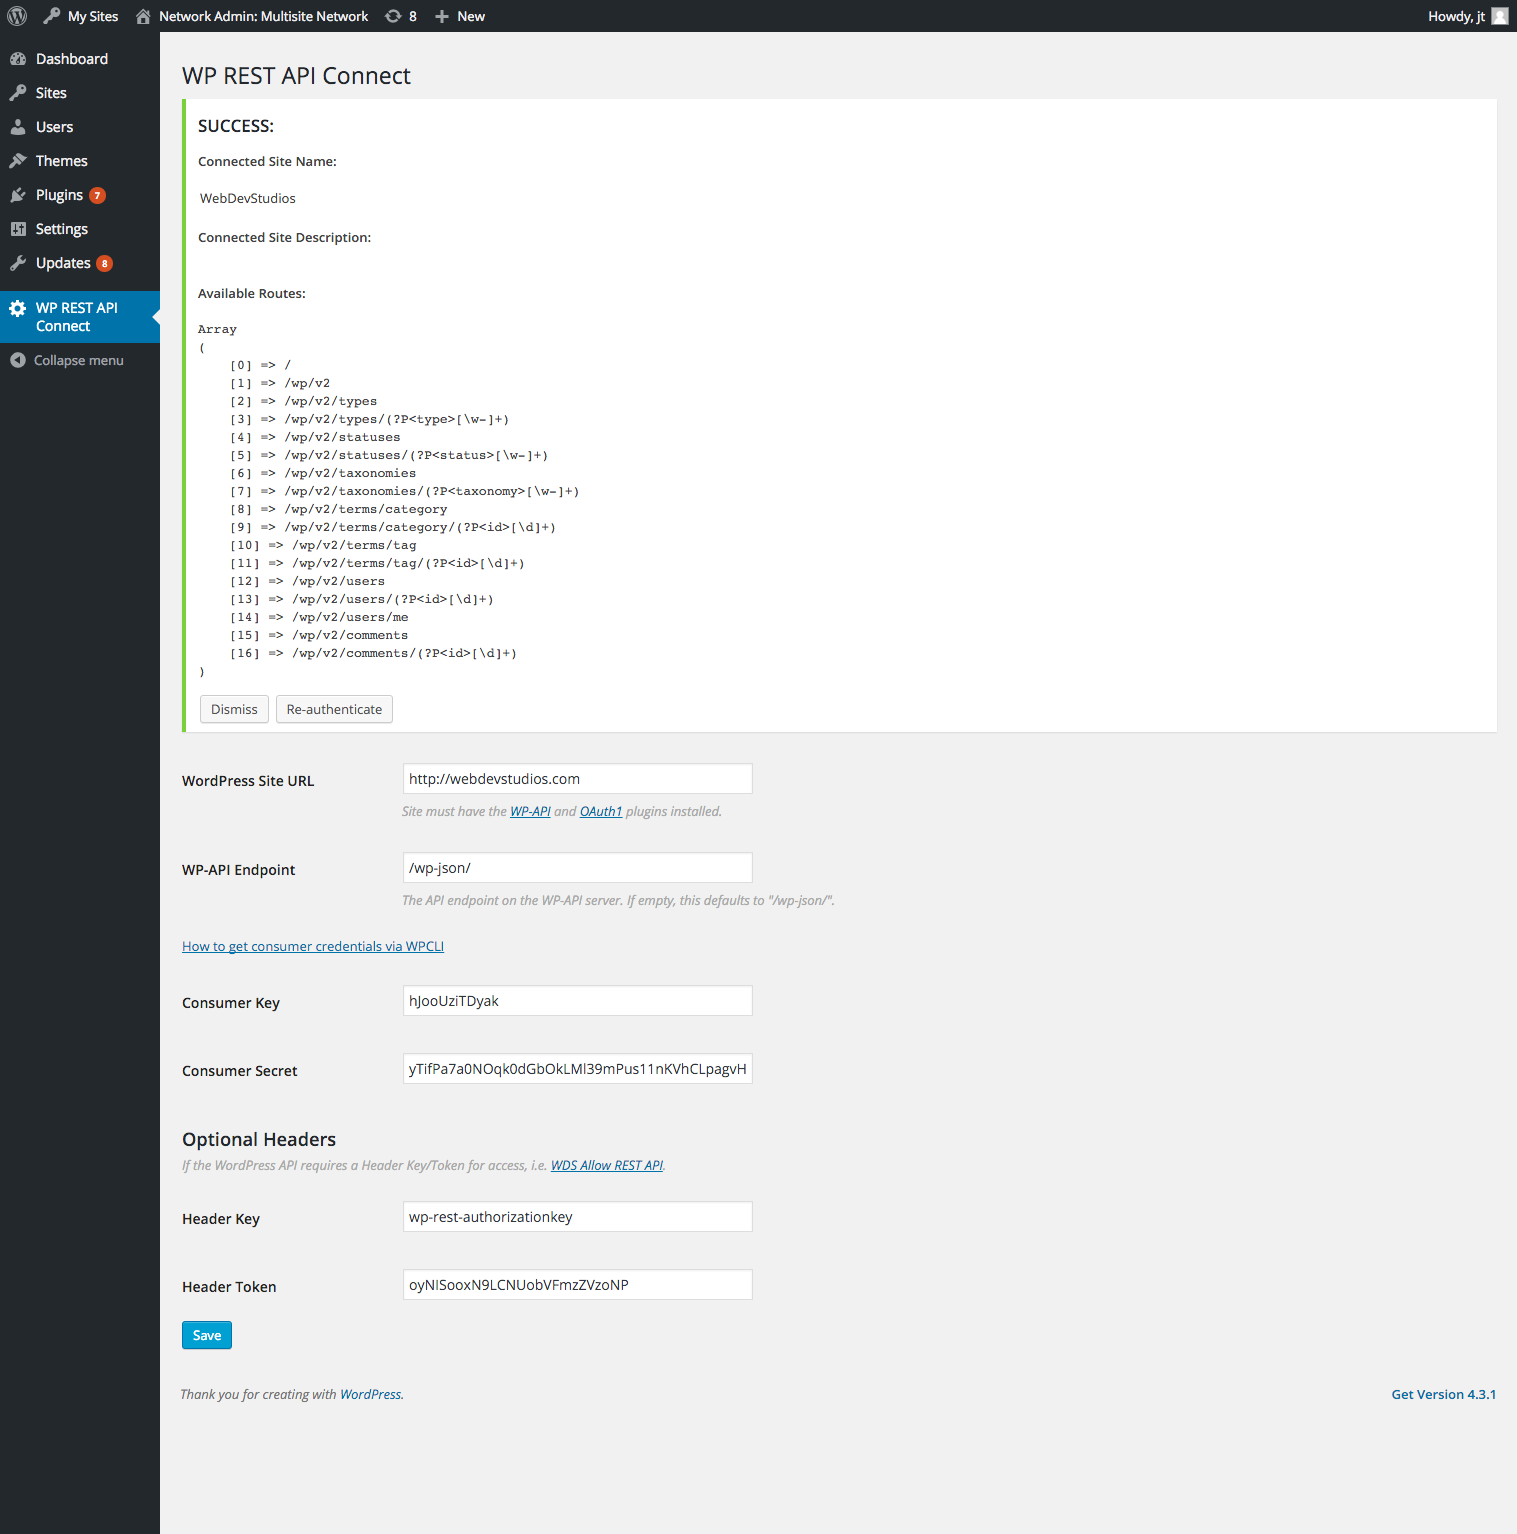Click the Sites key icon in sidebar

(18, 93)
